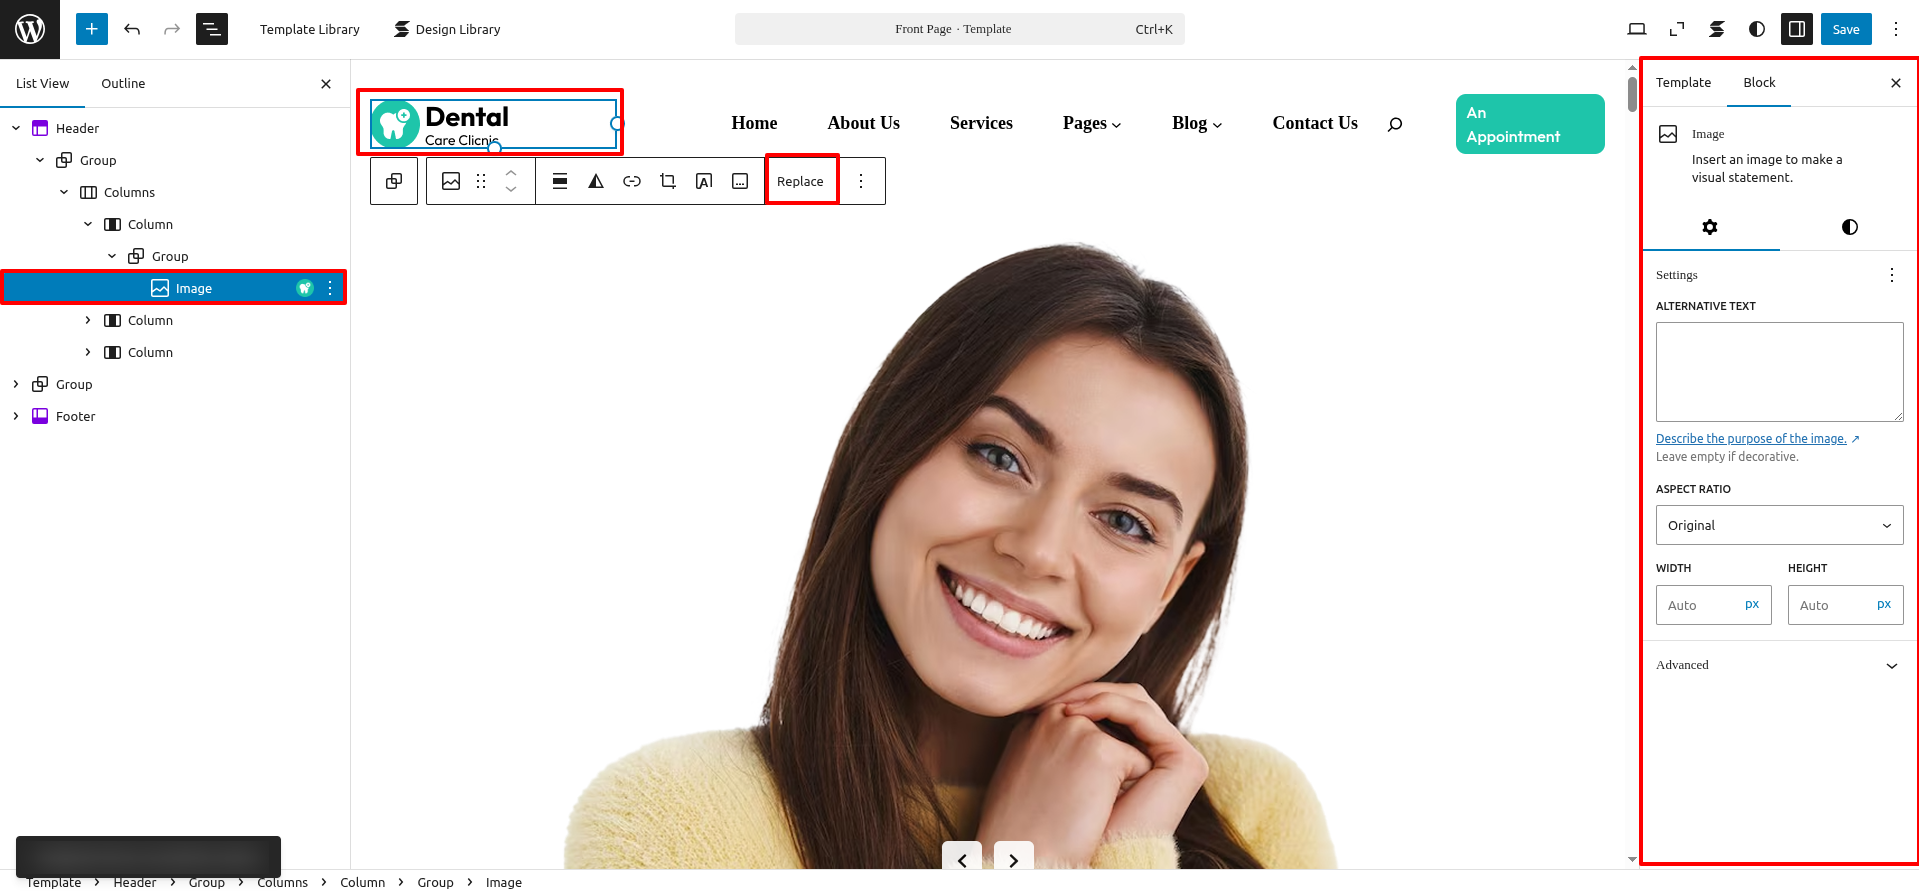
Task: Switch to the Template tab in sidebar
Action: pos(1683,83)
